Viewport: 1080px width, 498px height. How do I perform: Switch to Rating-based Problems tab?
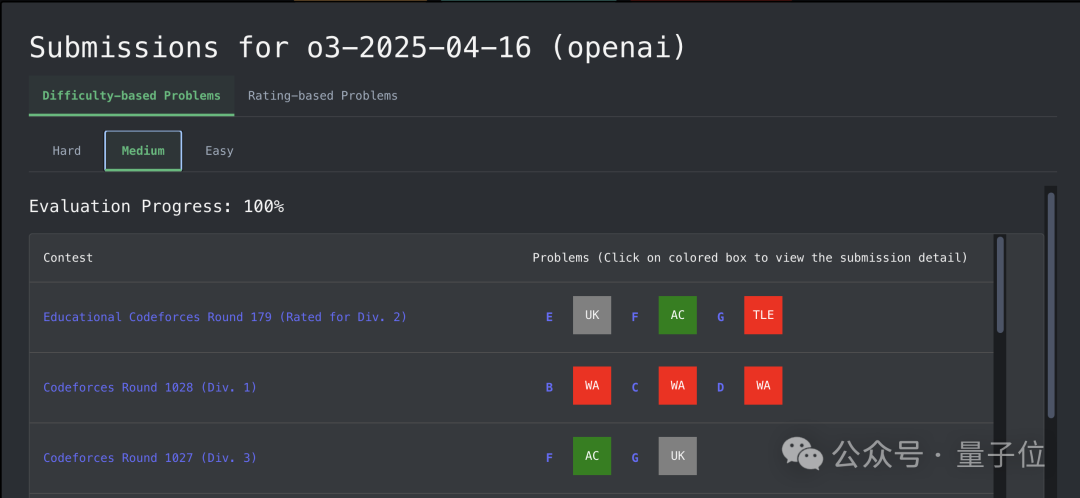point(322,96)
